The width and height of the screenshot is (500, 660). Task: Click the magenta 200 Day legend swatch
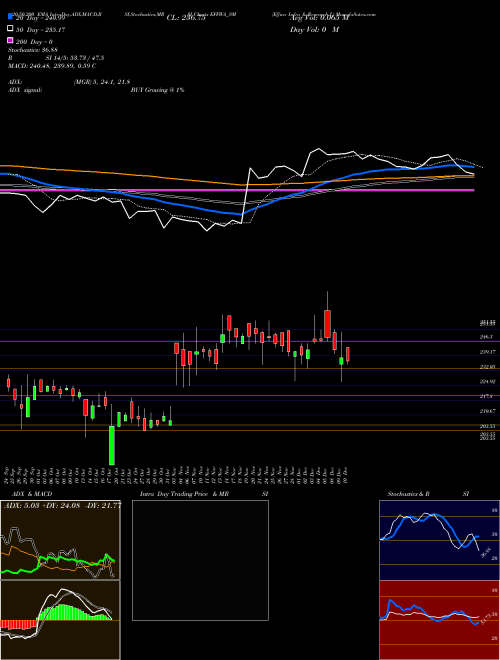[10, 40]
